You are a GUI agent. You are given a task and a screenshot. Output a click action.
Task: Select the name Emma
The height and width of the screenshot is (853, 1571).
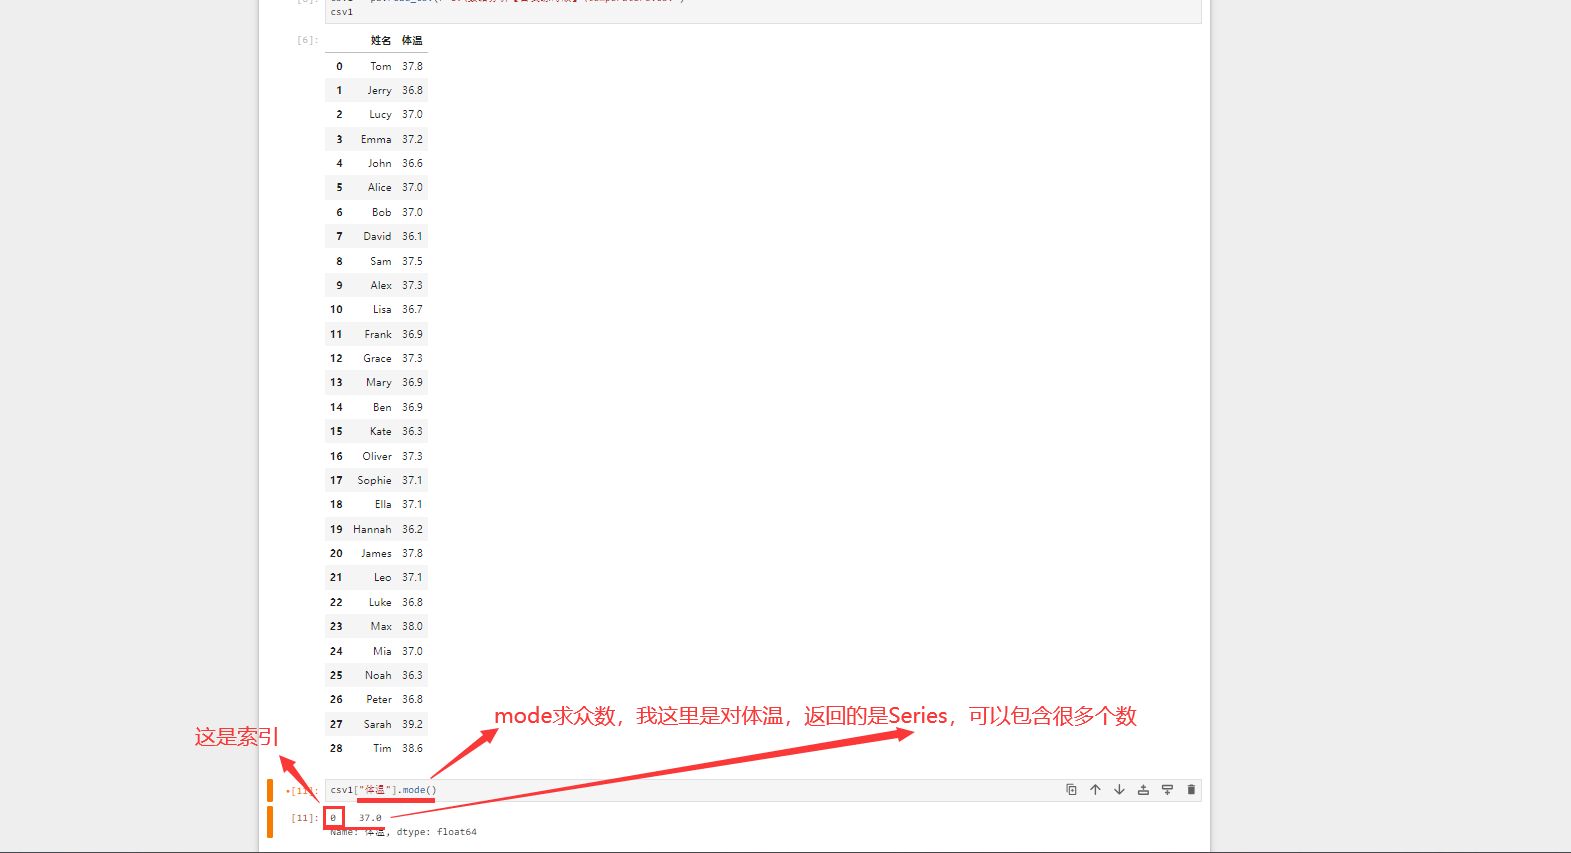pyautogui.click(x=376, y=139)
